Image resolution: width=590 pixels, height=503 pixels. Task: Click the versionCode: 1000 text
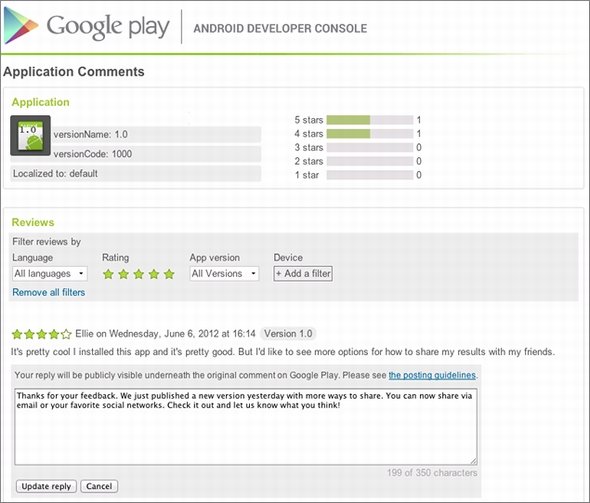tap(93, 154)
